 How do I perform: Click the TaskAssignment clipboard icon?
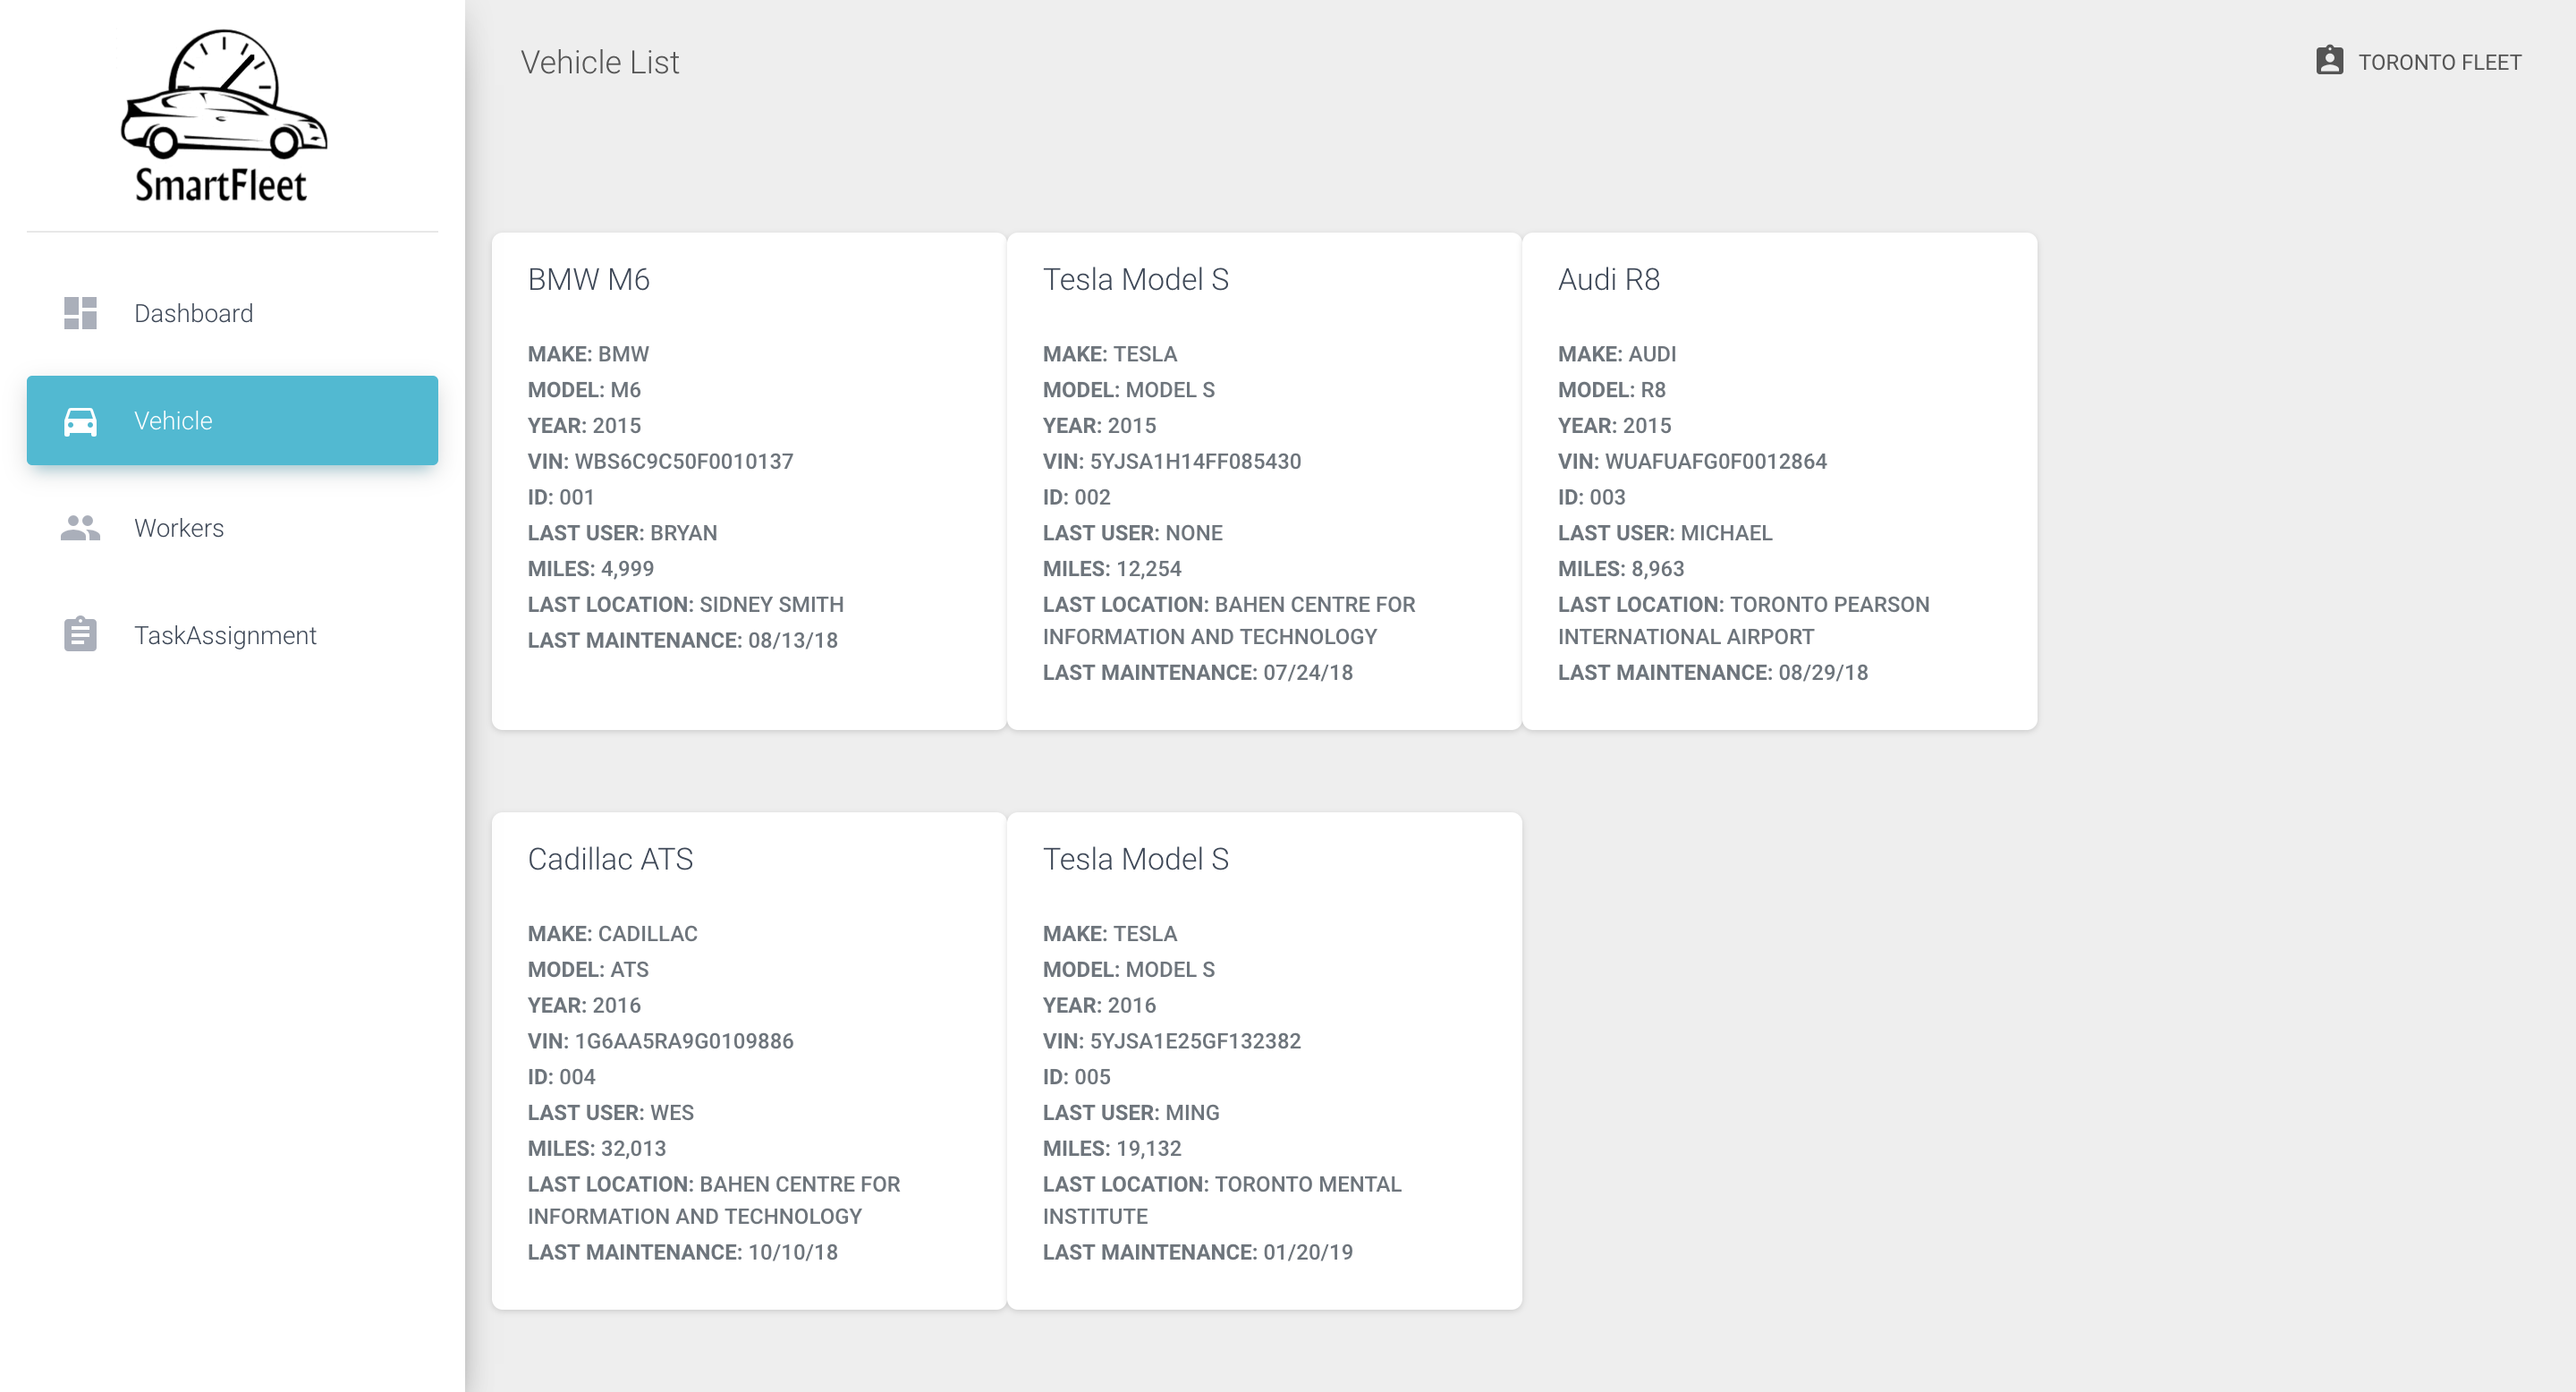coord(80,635)
